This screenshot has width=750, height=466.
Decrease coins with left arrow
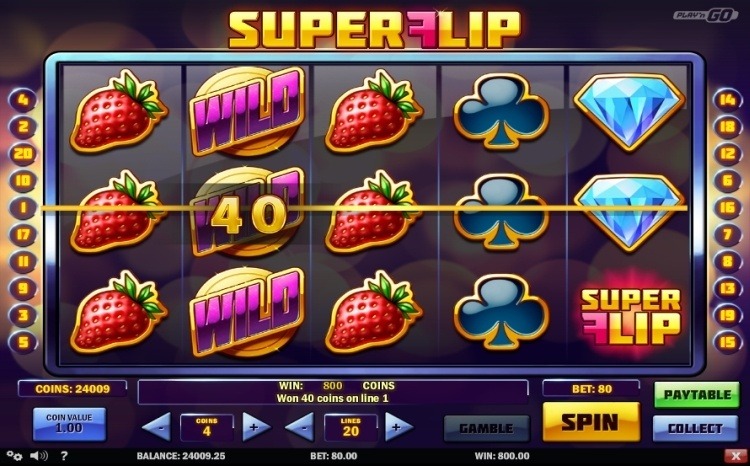click(157, 427)
